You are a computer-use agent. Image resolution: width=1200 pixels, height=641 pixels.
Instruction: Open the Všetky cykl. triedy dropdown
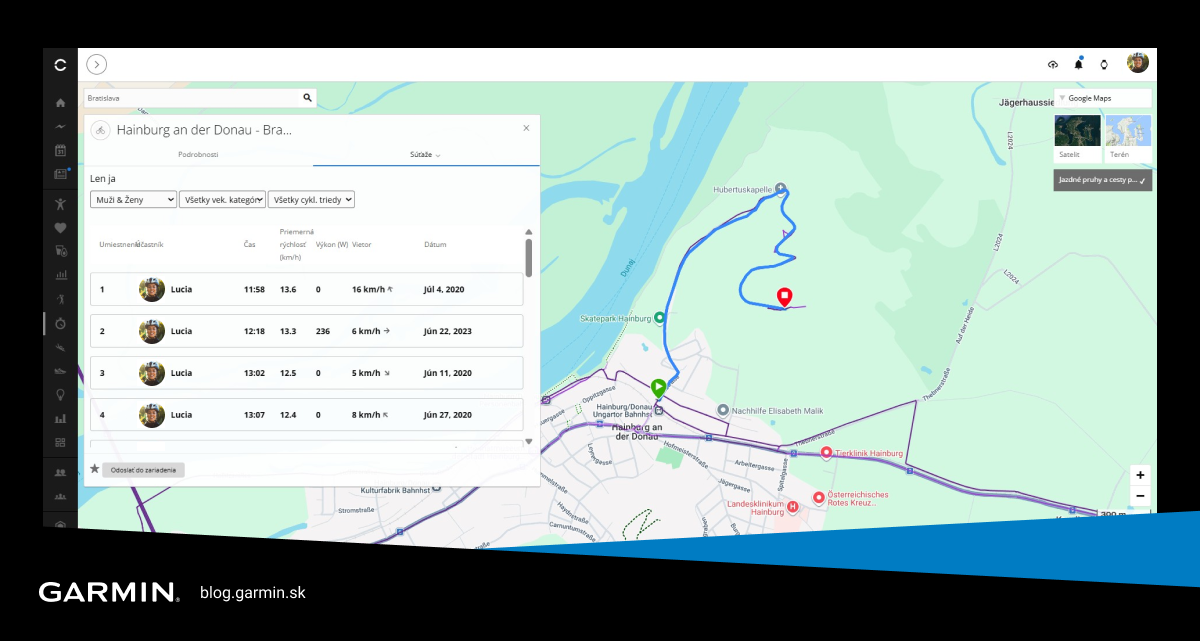coord(311,199)
